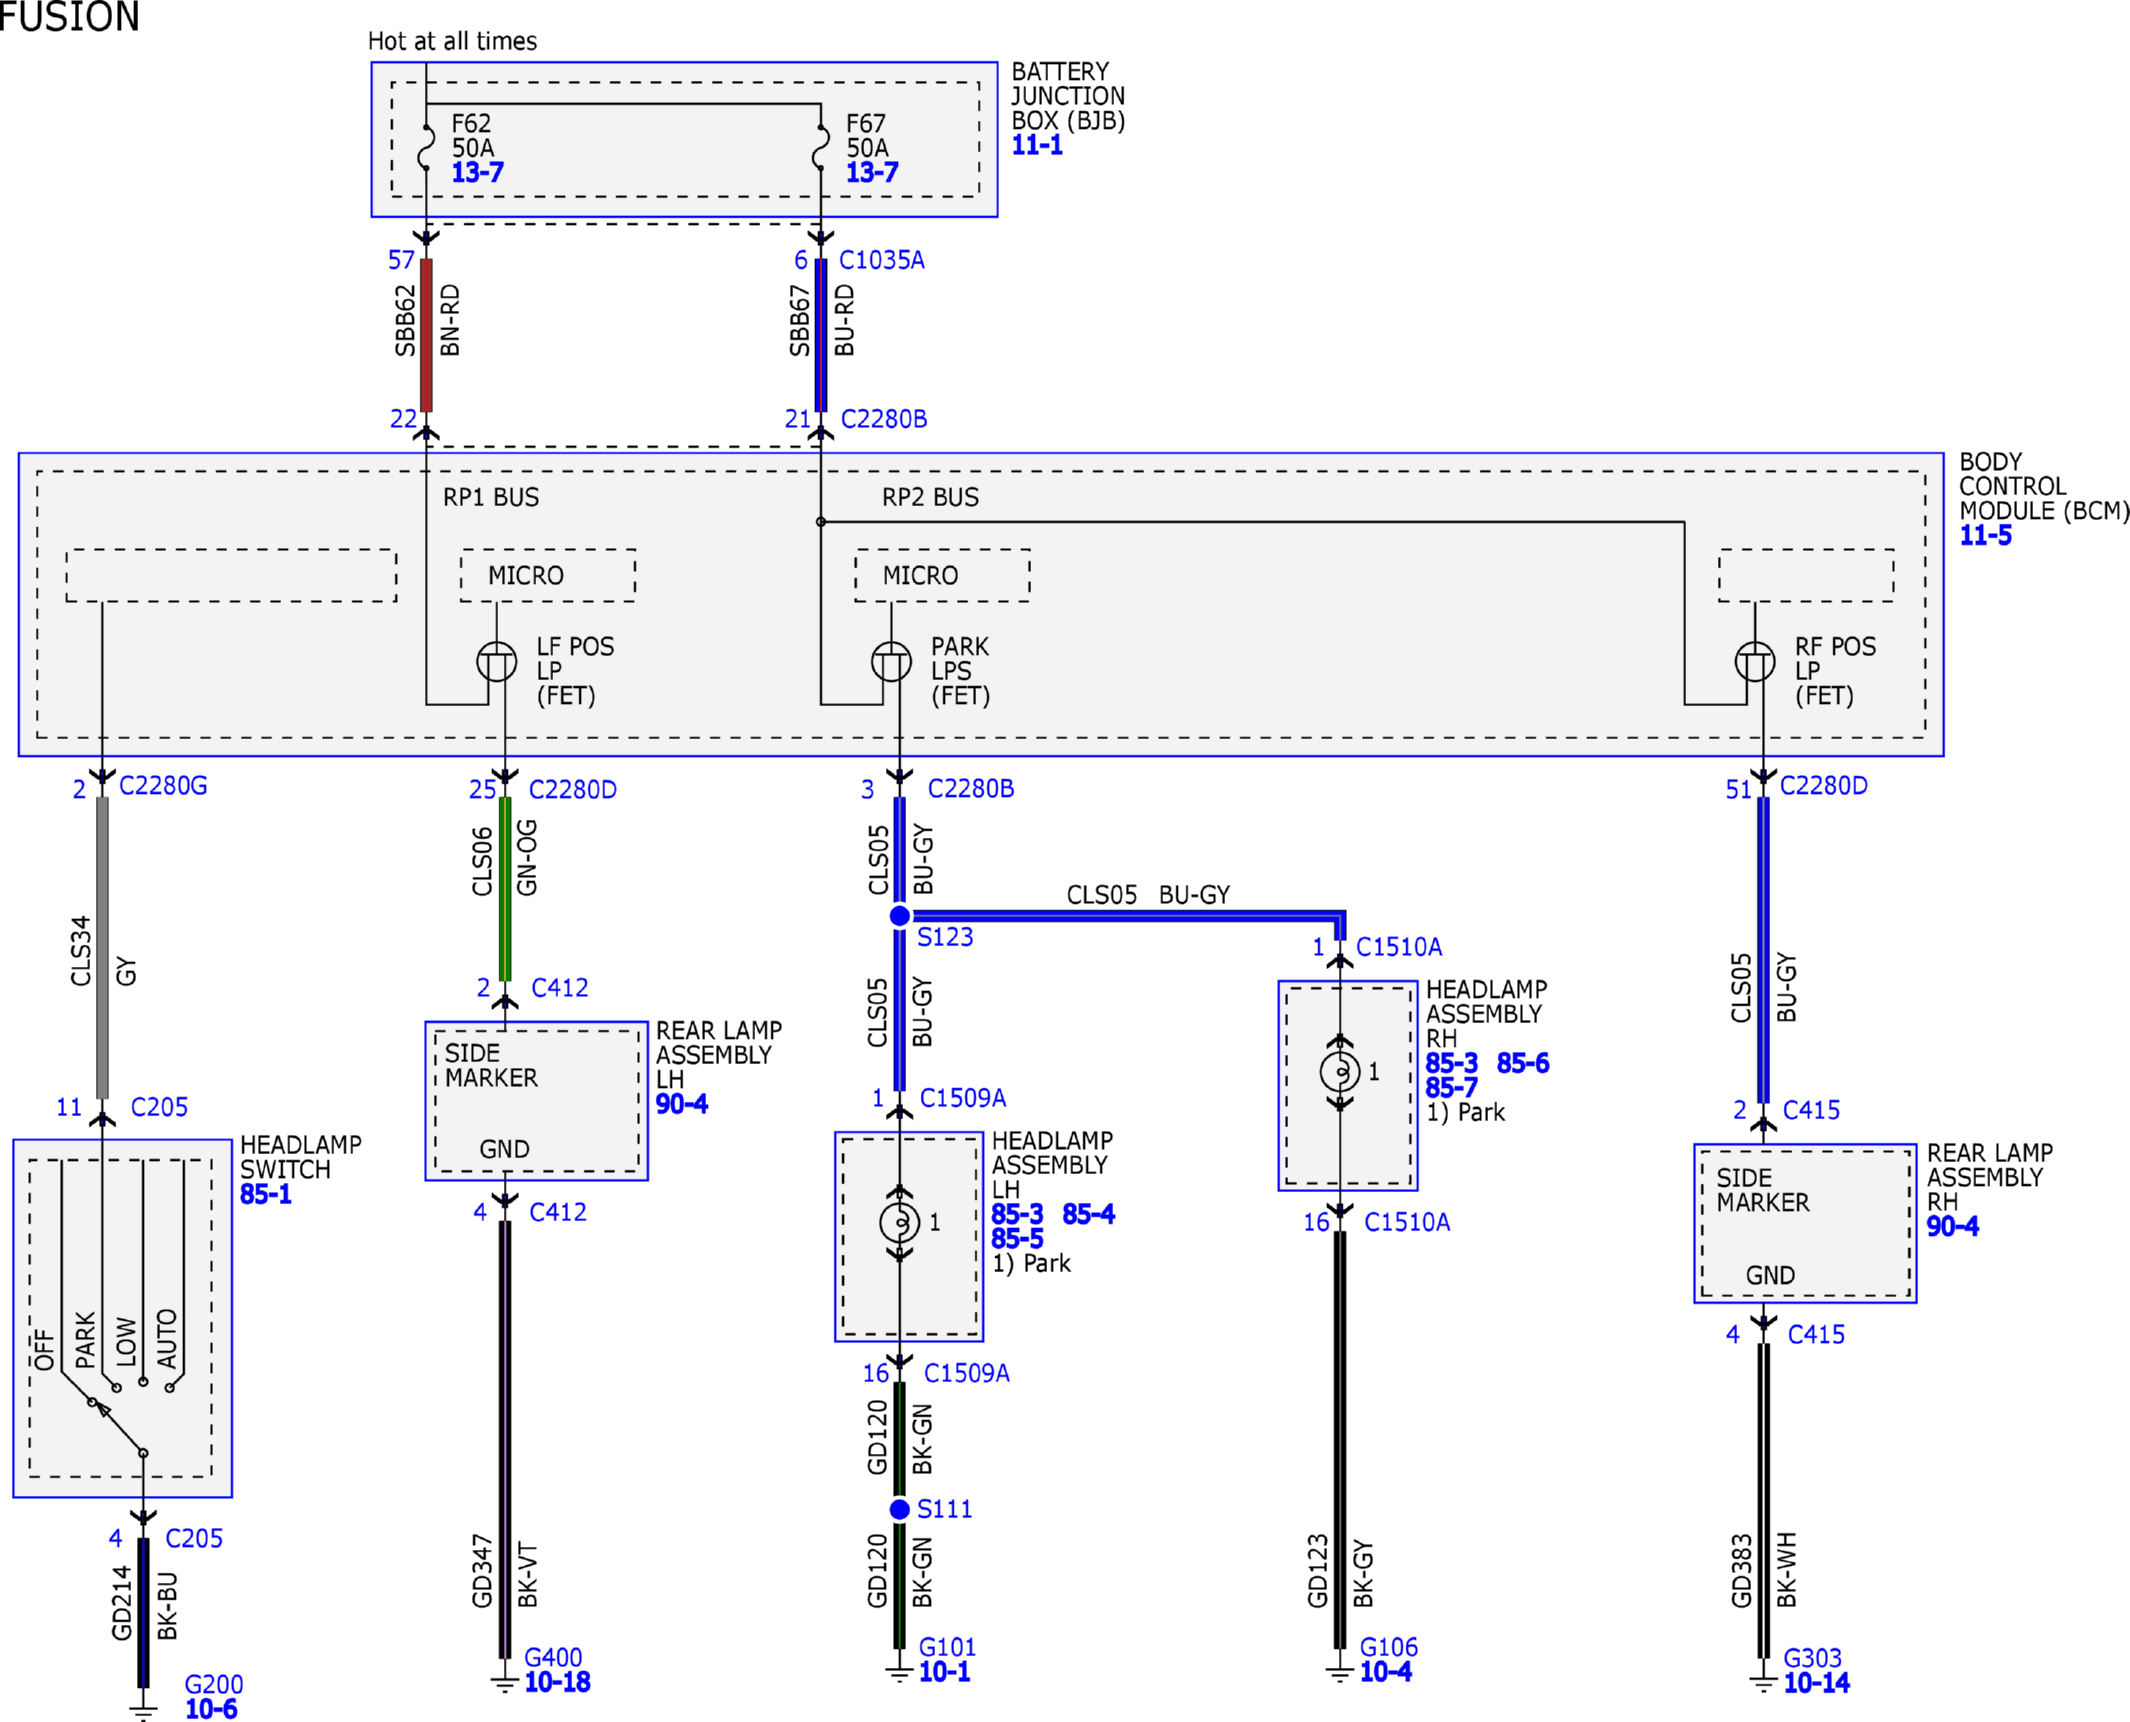Open ground reference 10-14 below G303
This screenshot has height=1722, width=2130.
coord(1816,1683)
